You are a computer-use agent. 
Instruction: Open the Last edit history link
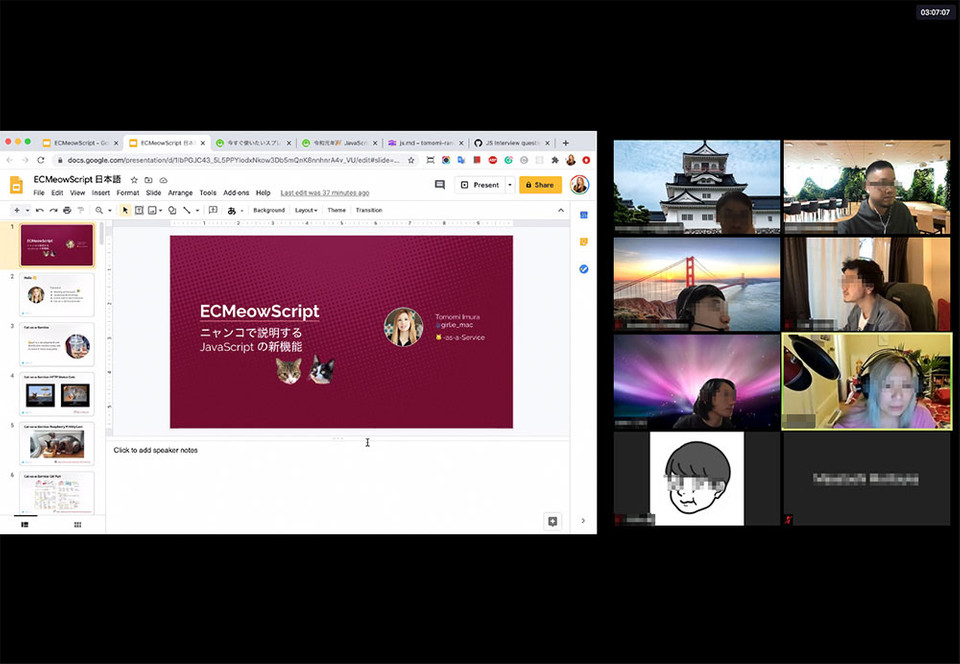click(x=325, y=193)
